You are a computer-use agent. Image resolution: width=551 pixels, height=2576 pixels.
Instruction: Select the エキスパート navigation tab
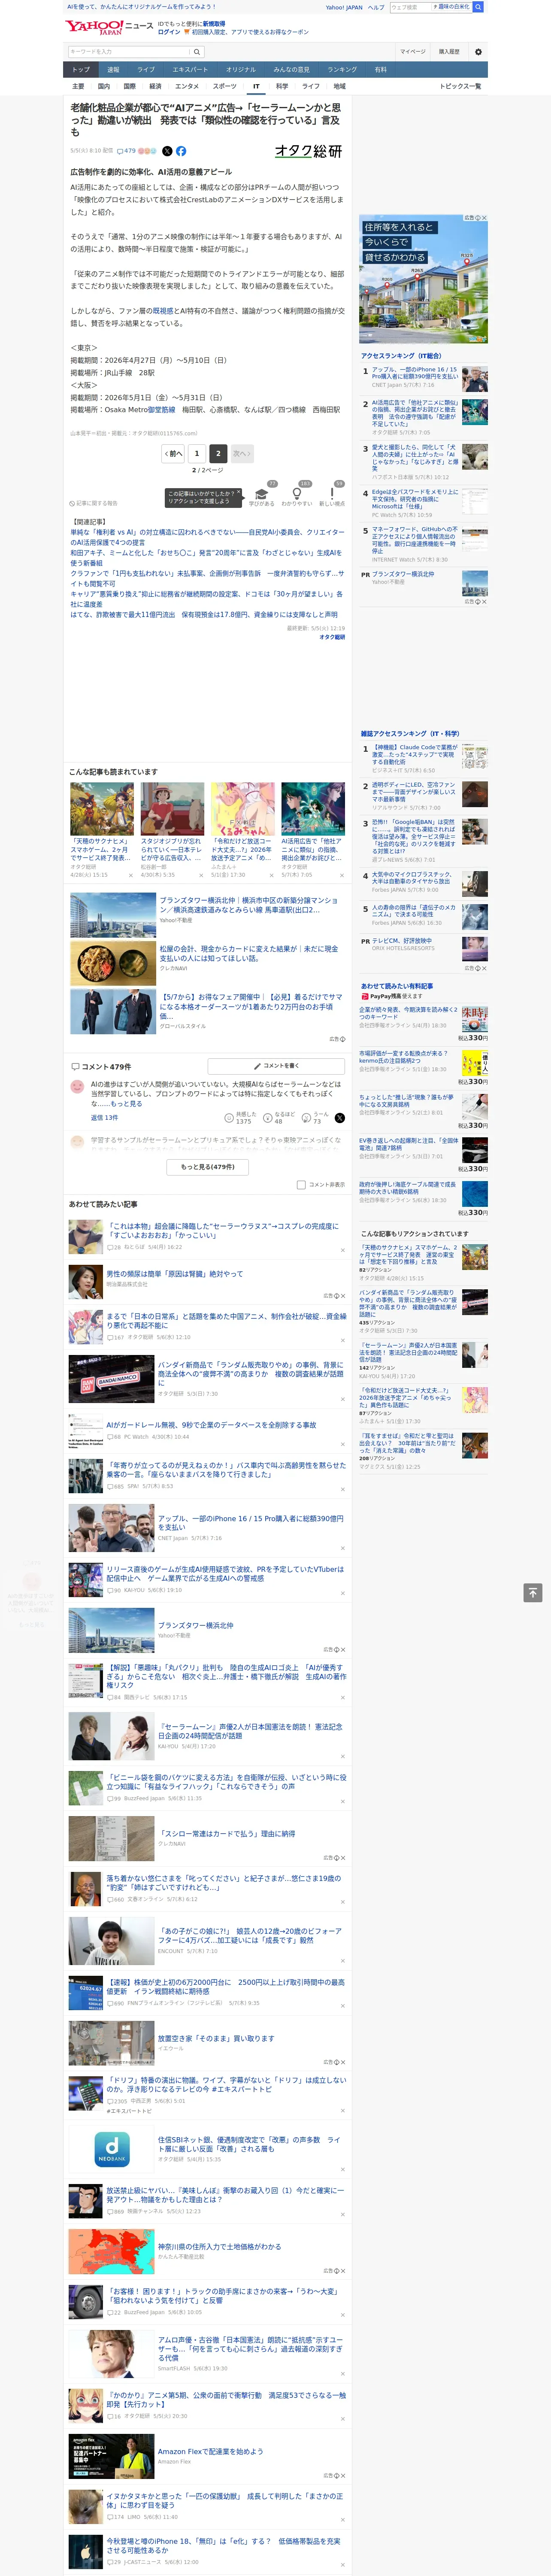190,70
